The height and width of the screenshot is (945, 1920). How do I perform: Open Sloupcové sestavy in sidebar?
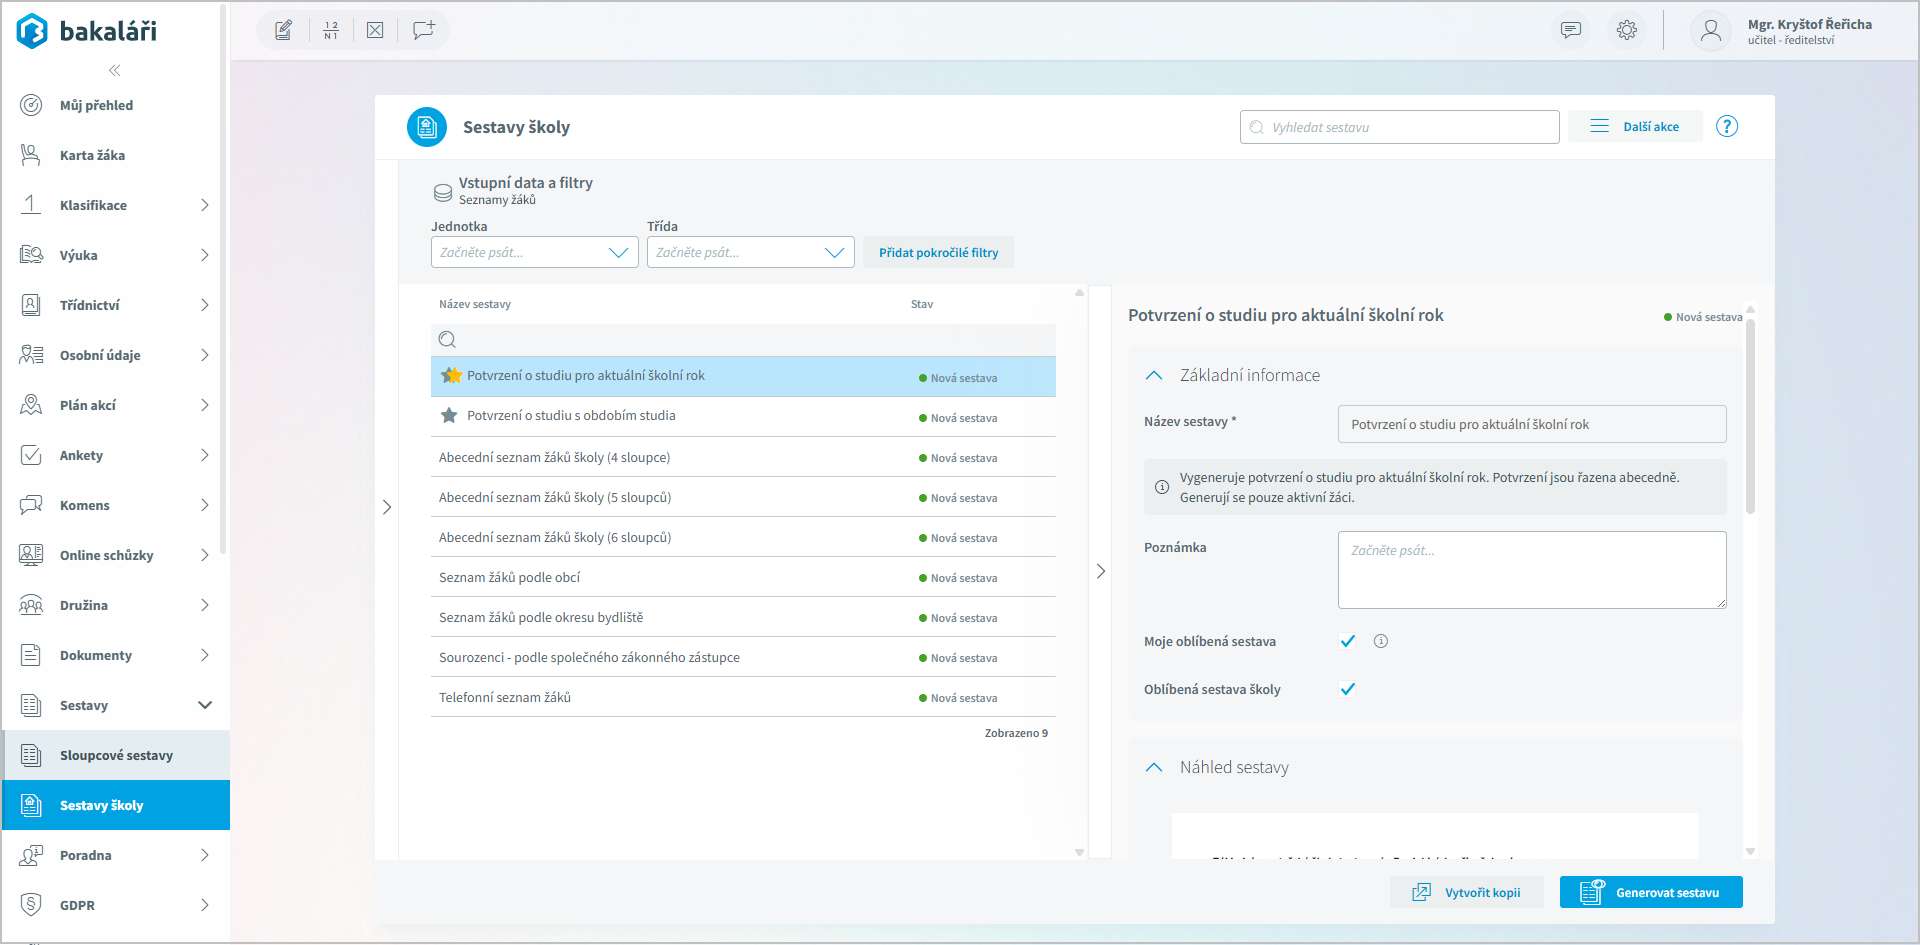[x=116, y=755]
